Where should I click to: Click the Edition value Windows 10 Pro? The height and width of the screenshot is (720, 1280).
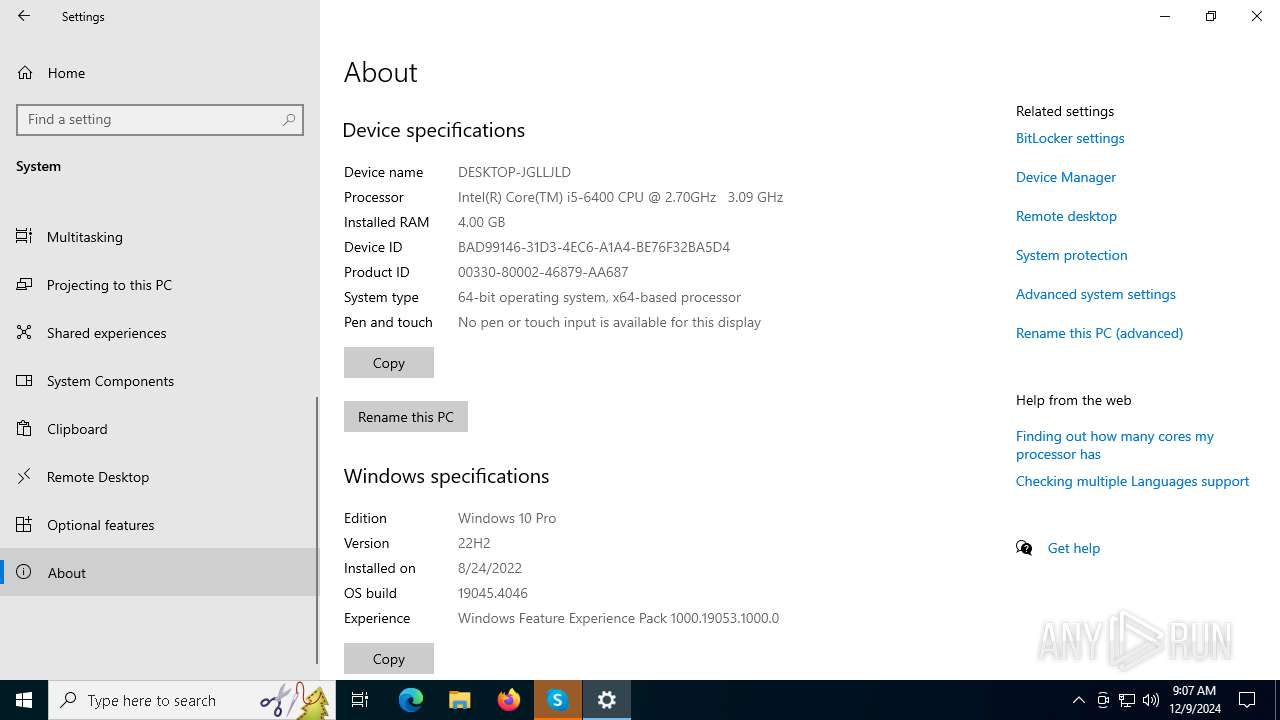(507, 518)
